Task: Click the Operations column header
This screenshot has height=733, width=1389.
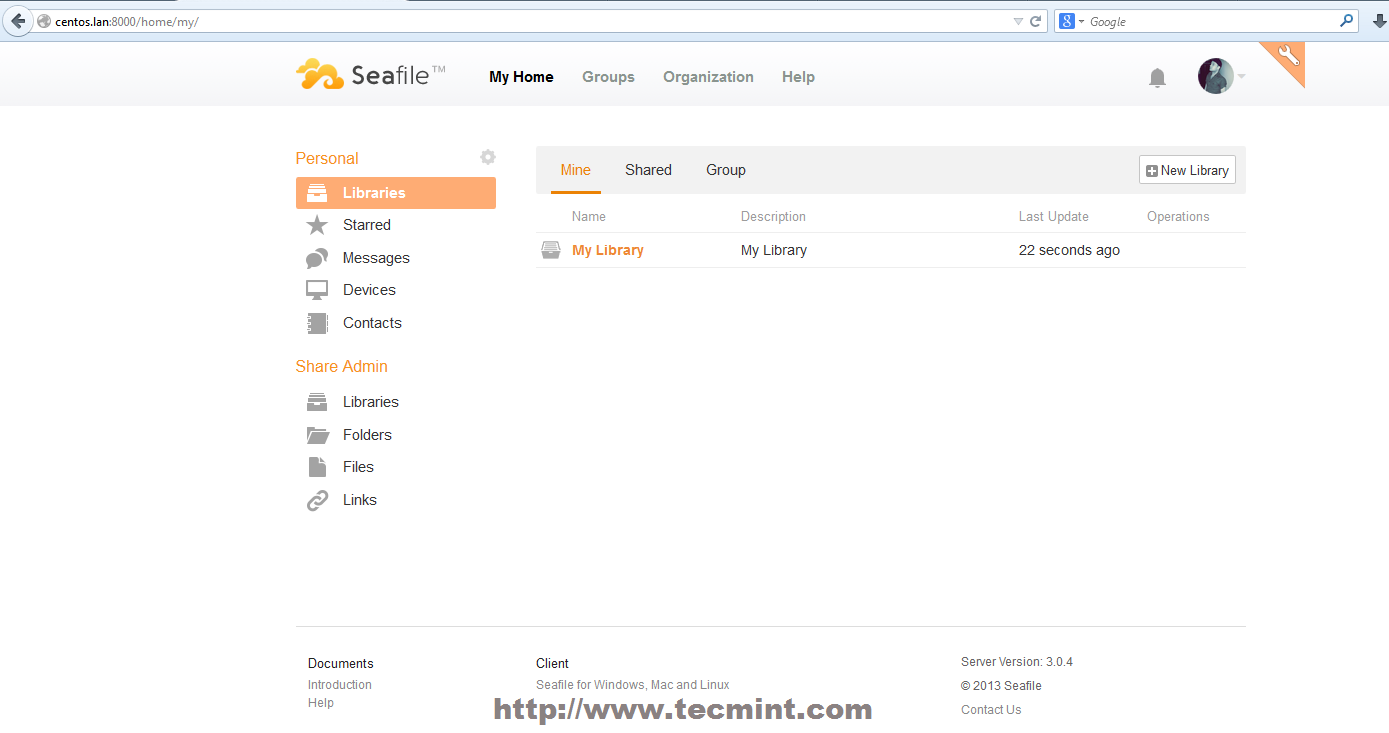Action: coord(1178,216)
